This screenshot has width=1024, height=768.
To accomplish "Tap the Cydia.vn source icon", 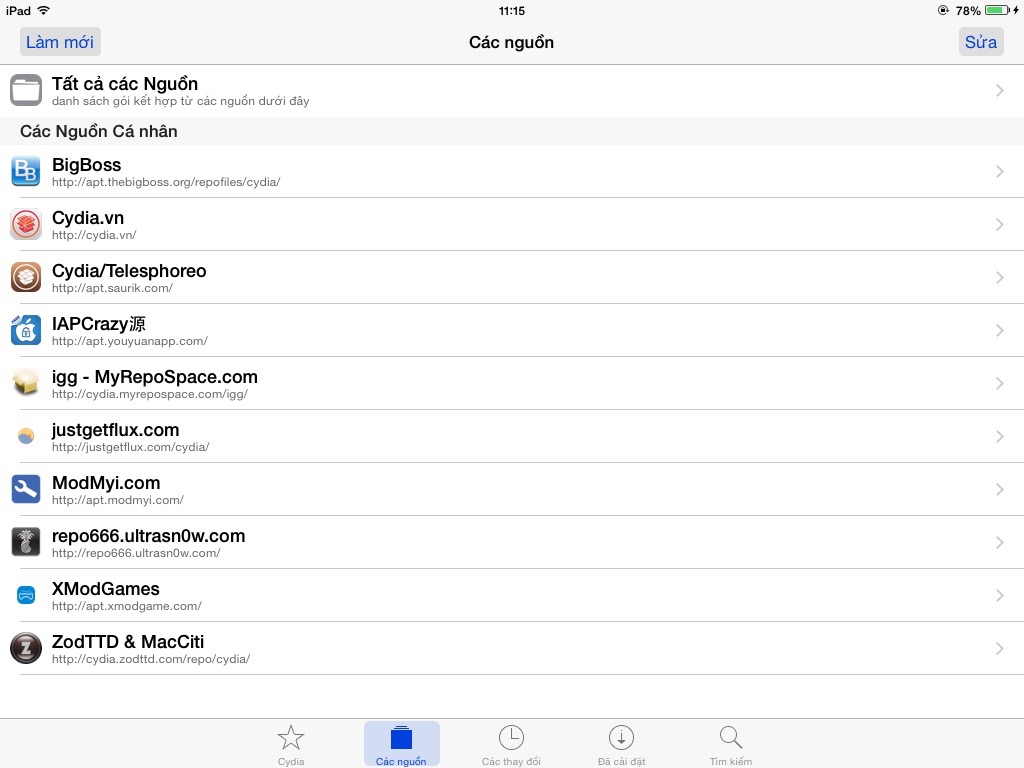I will [x=26, y=224].
